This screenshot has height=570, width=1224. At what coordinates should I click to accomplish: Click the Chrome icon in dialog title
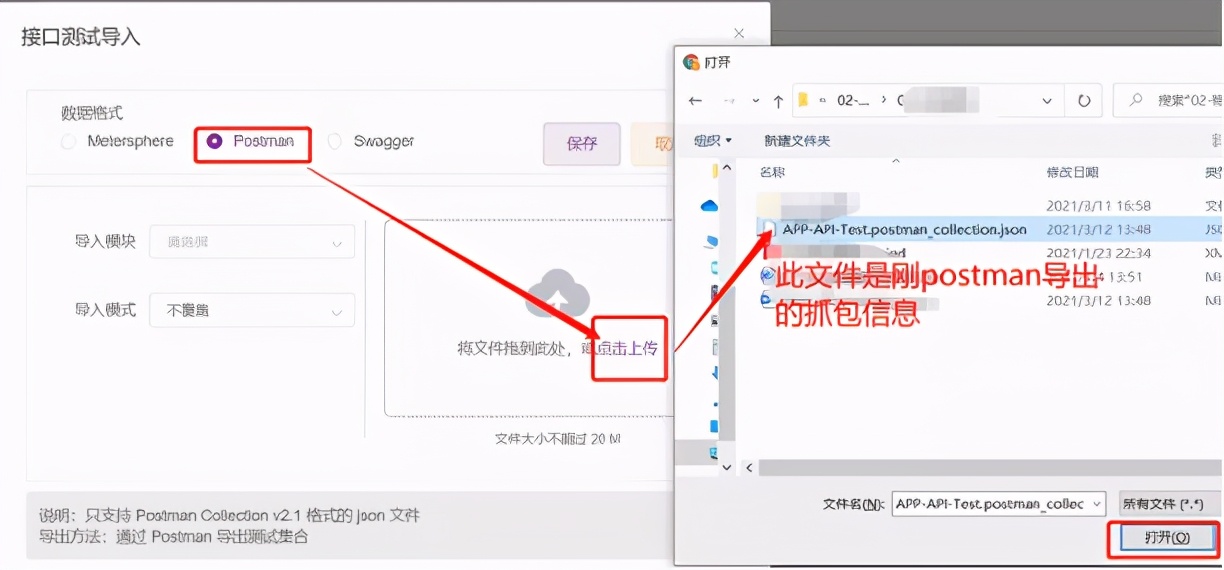pyautogui.click(x=691, y=62)
